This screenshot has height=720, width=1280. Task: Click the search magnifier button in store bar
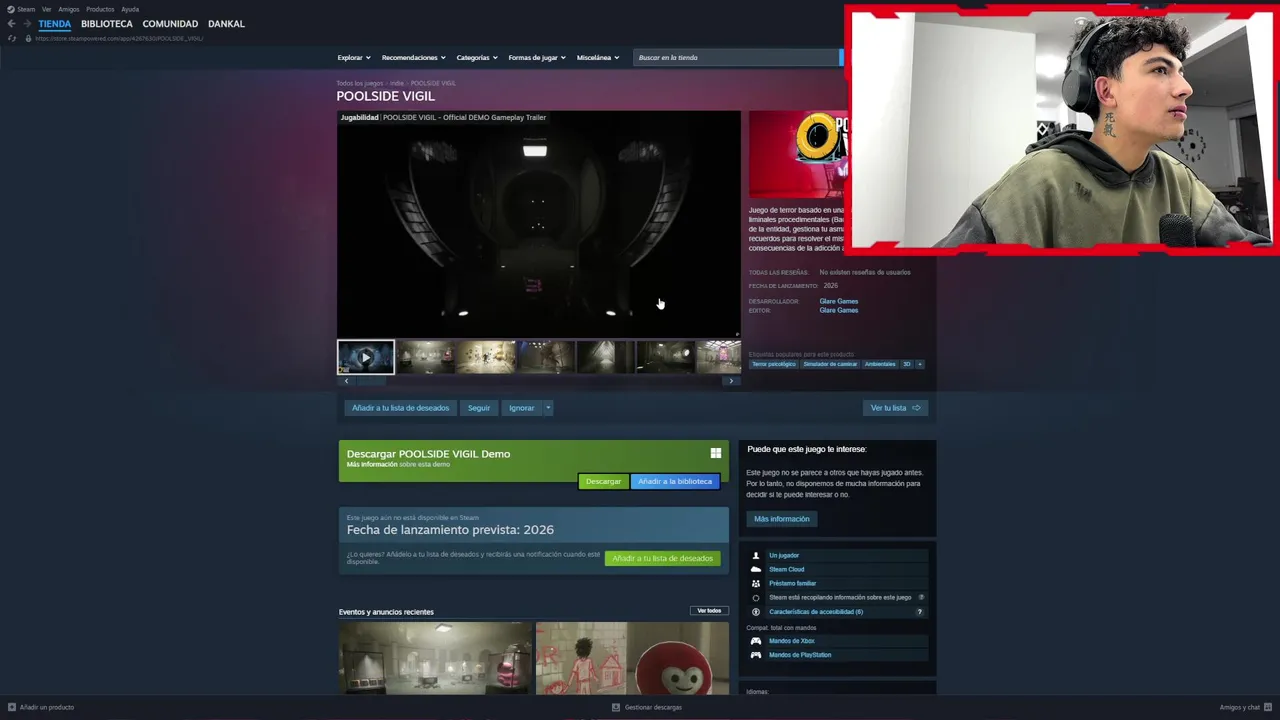coord(841,57)
